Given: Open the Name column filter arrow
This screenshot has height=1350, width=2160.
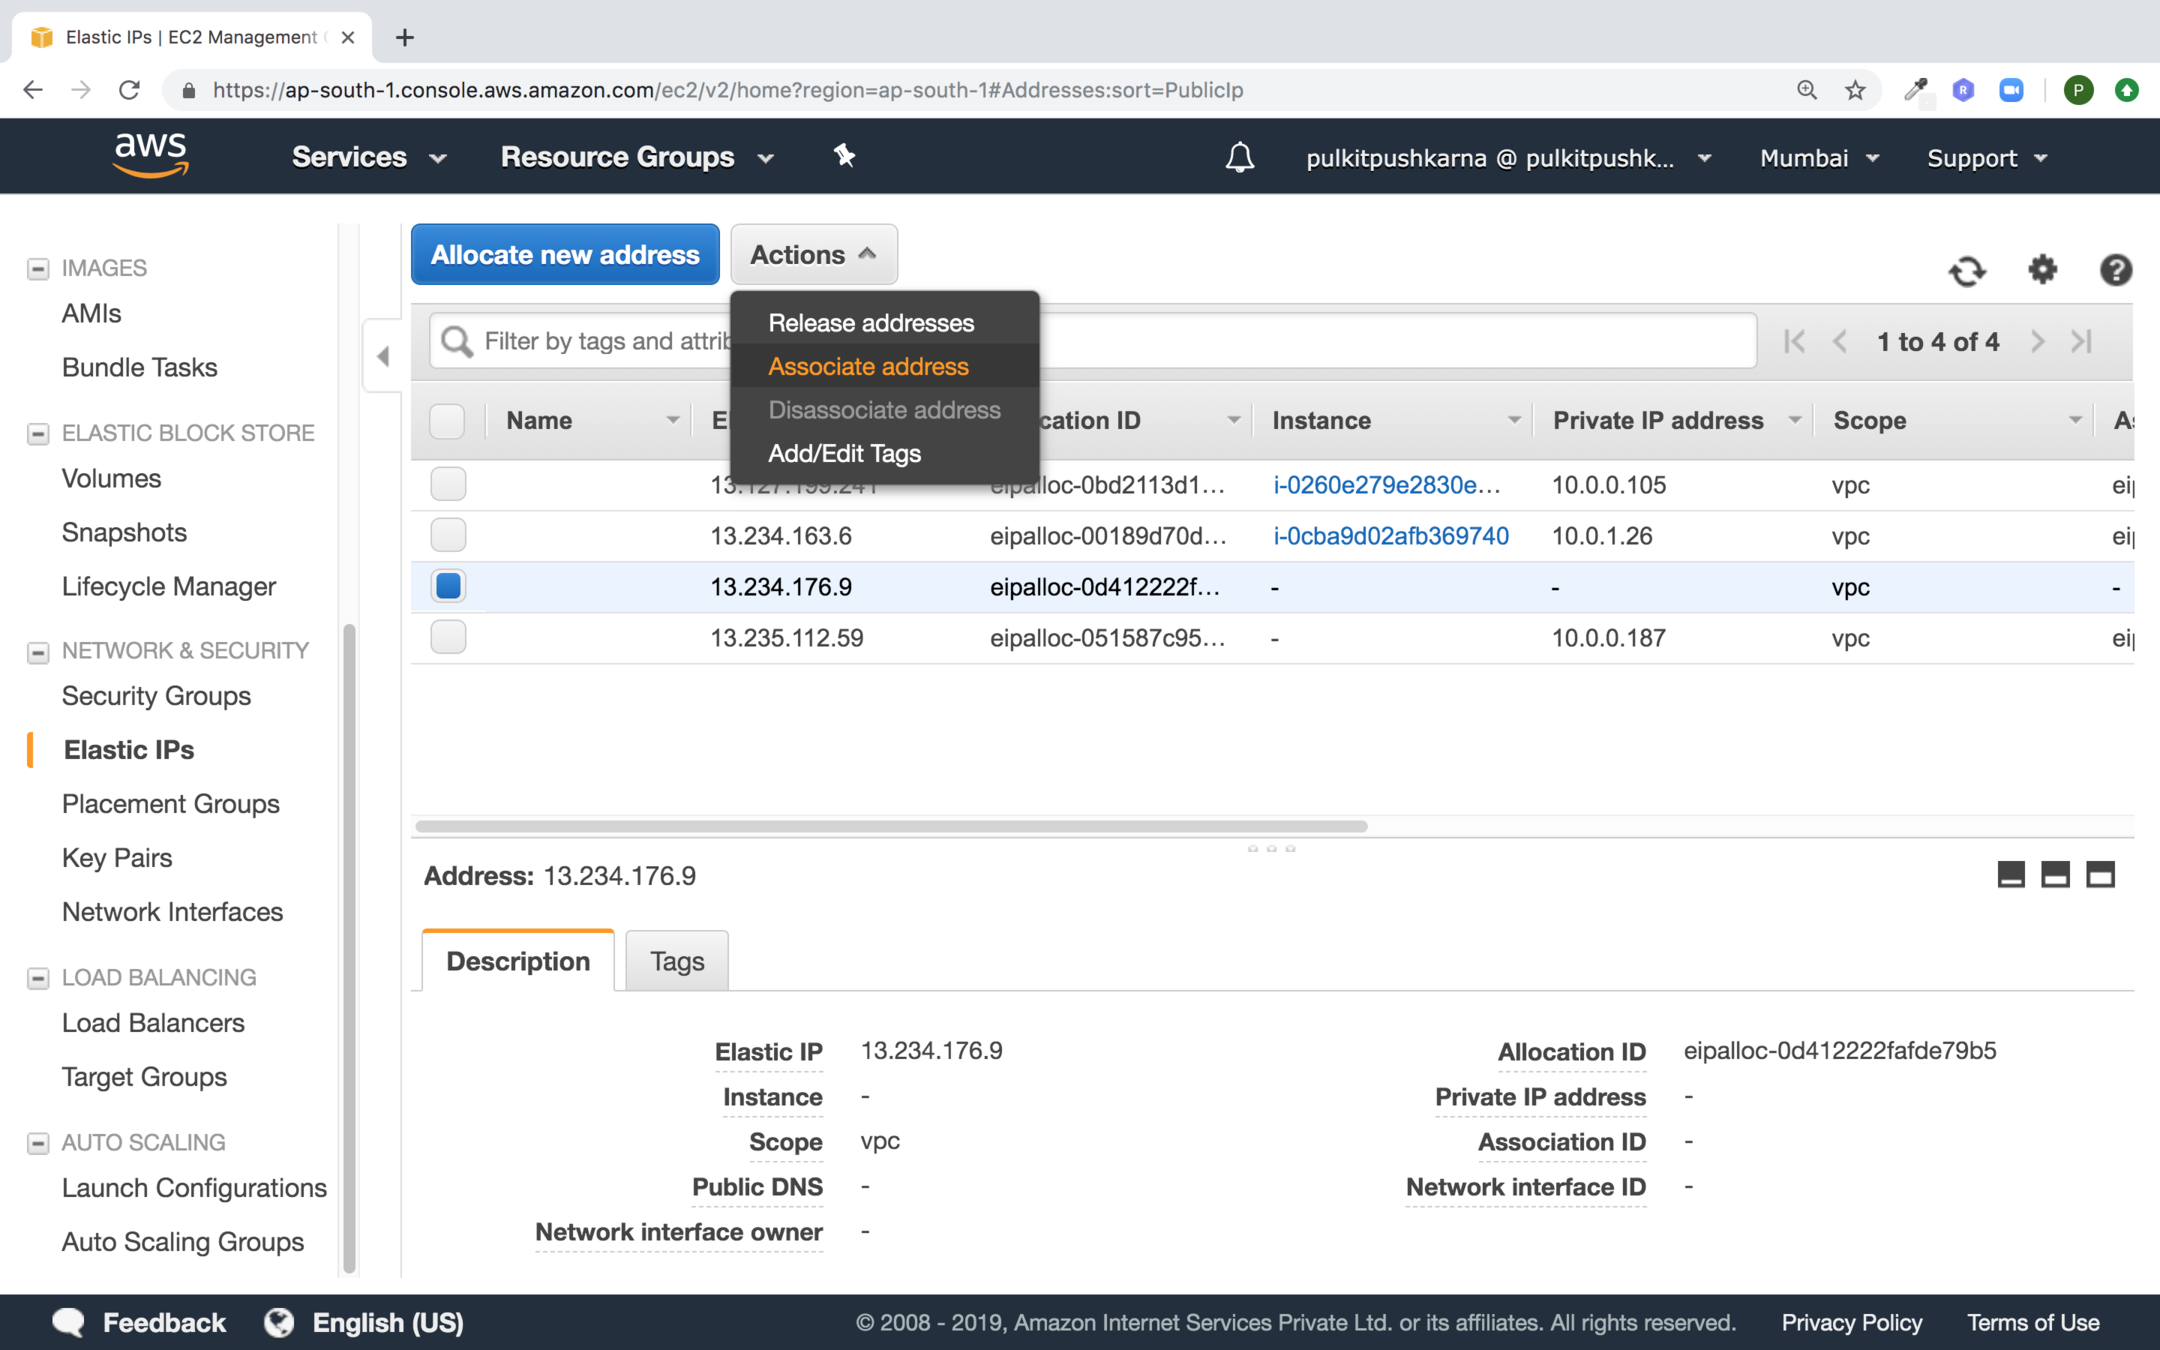Looking at the screenshot, I should [672, 421].
